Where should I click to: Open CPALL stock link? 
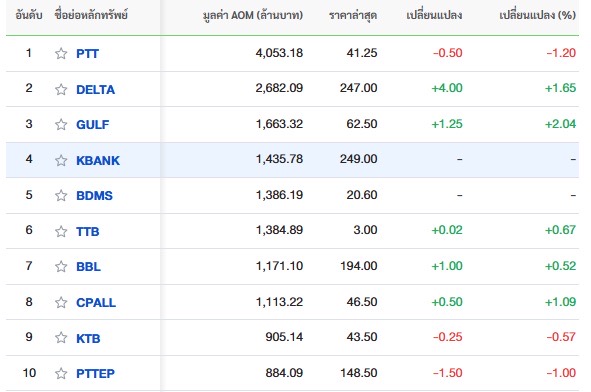96,302
